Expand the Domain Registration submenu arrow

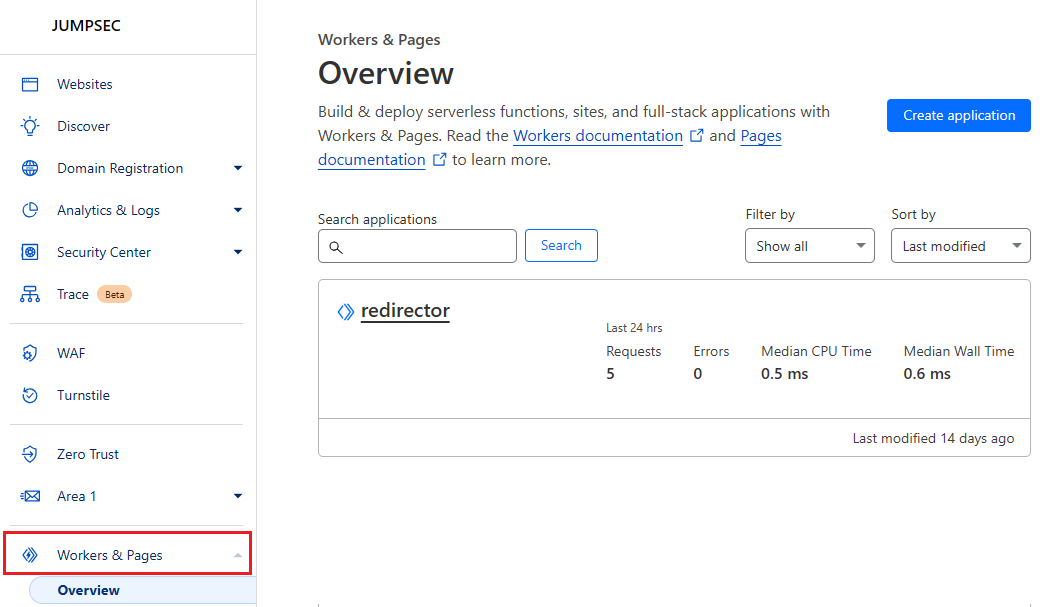tap(237, 169)
